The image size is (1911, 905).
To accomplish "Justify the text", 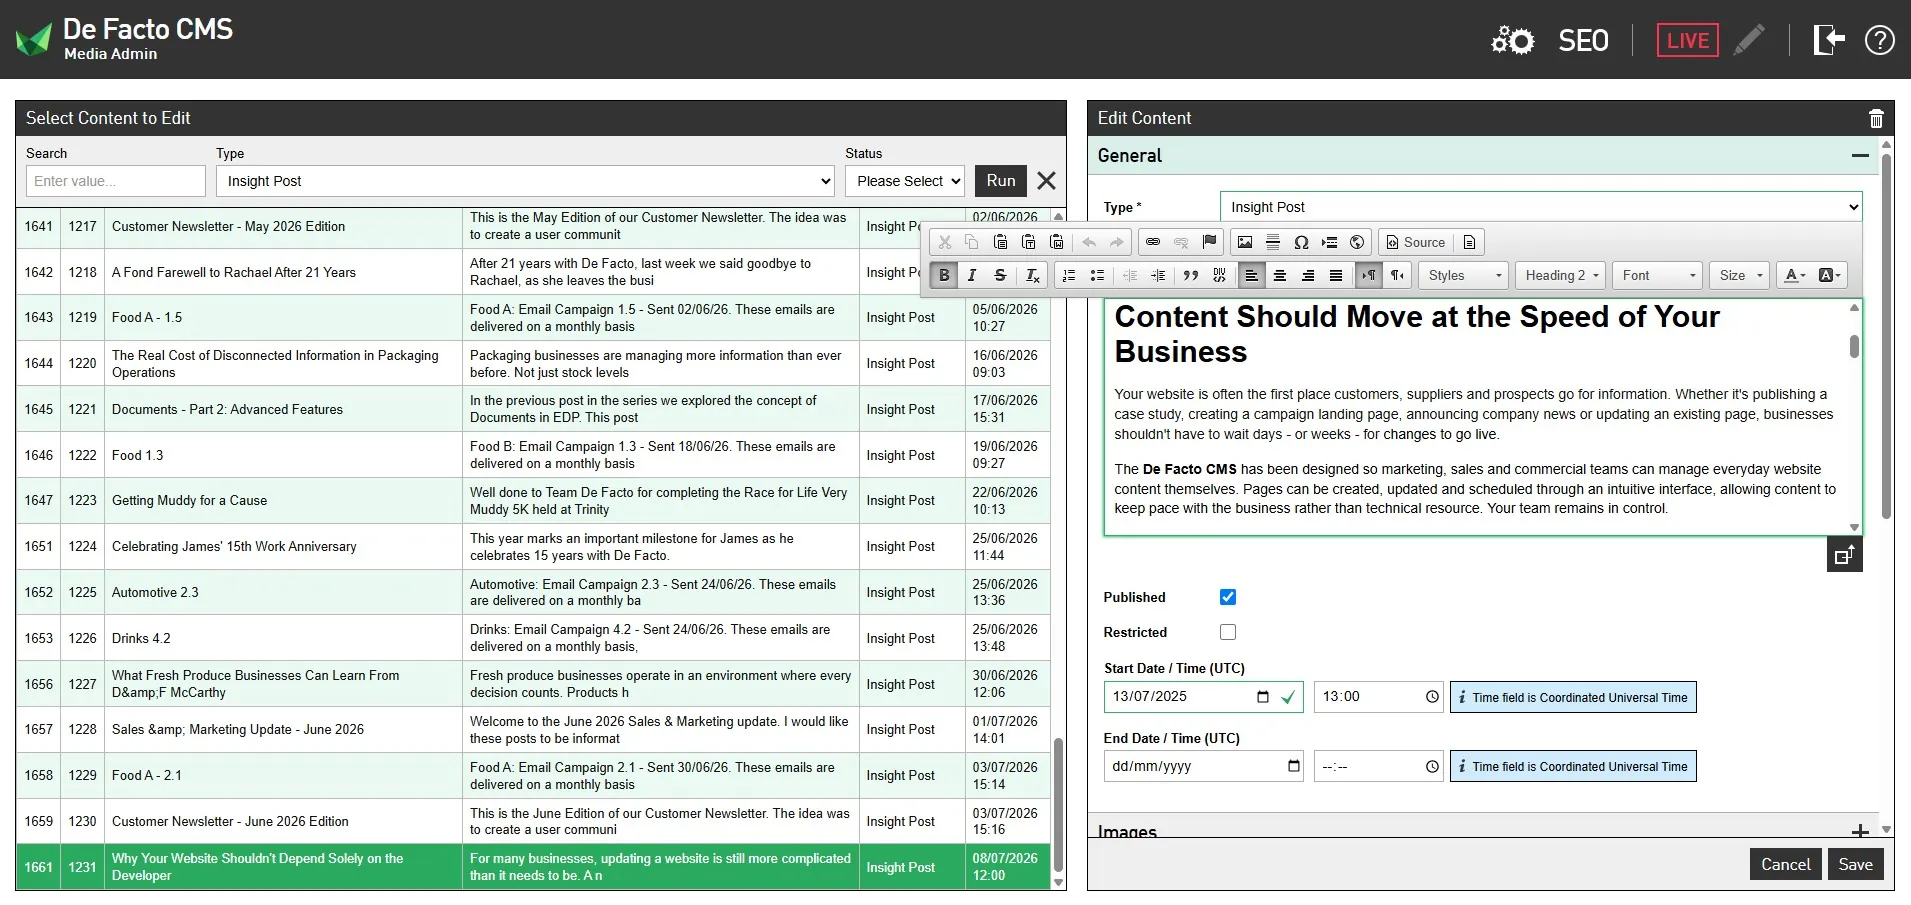I will coord(1336,276).
